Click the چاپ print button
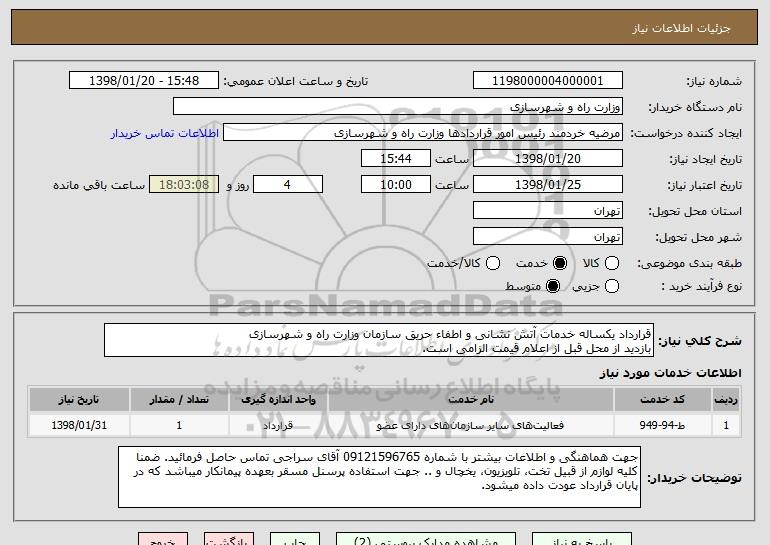 (x=295, y=539)
